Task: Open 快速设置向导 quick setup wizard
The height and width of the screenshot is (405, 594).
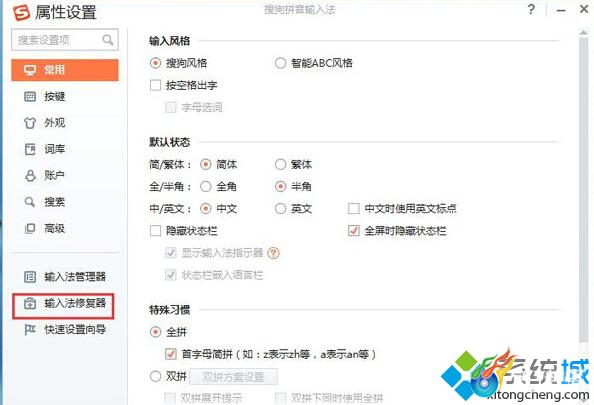Action: click(x=65, y=330)
